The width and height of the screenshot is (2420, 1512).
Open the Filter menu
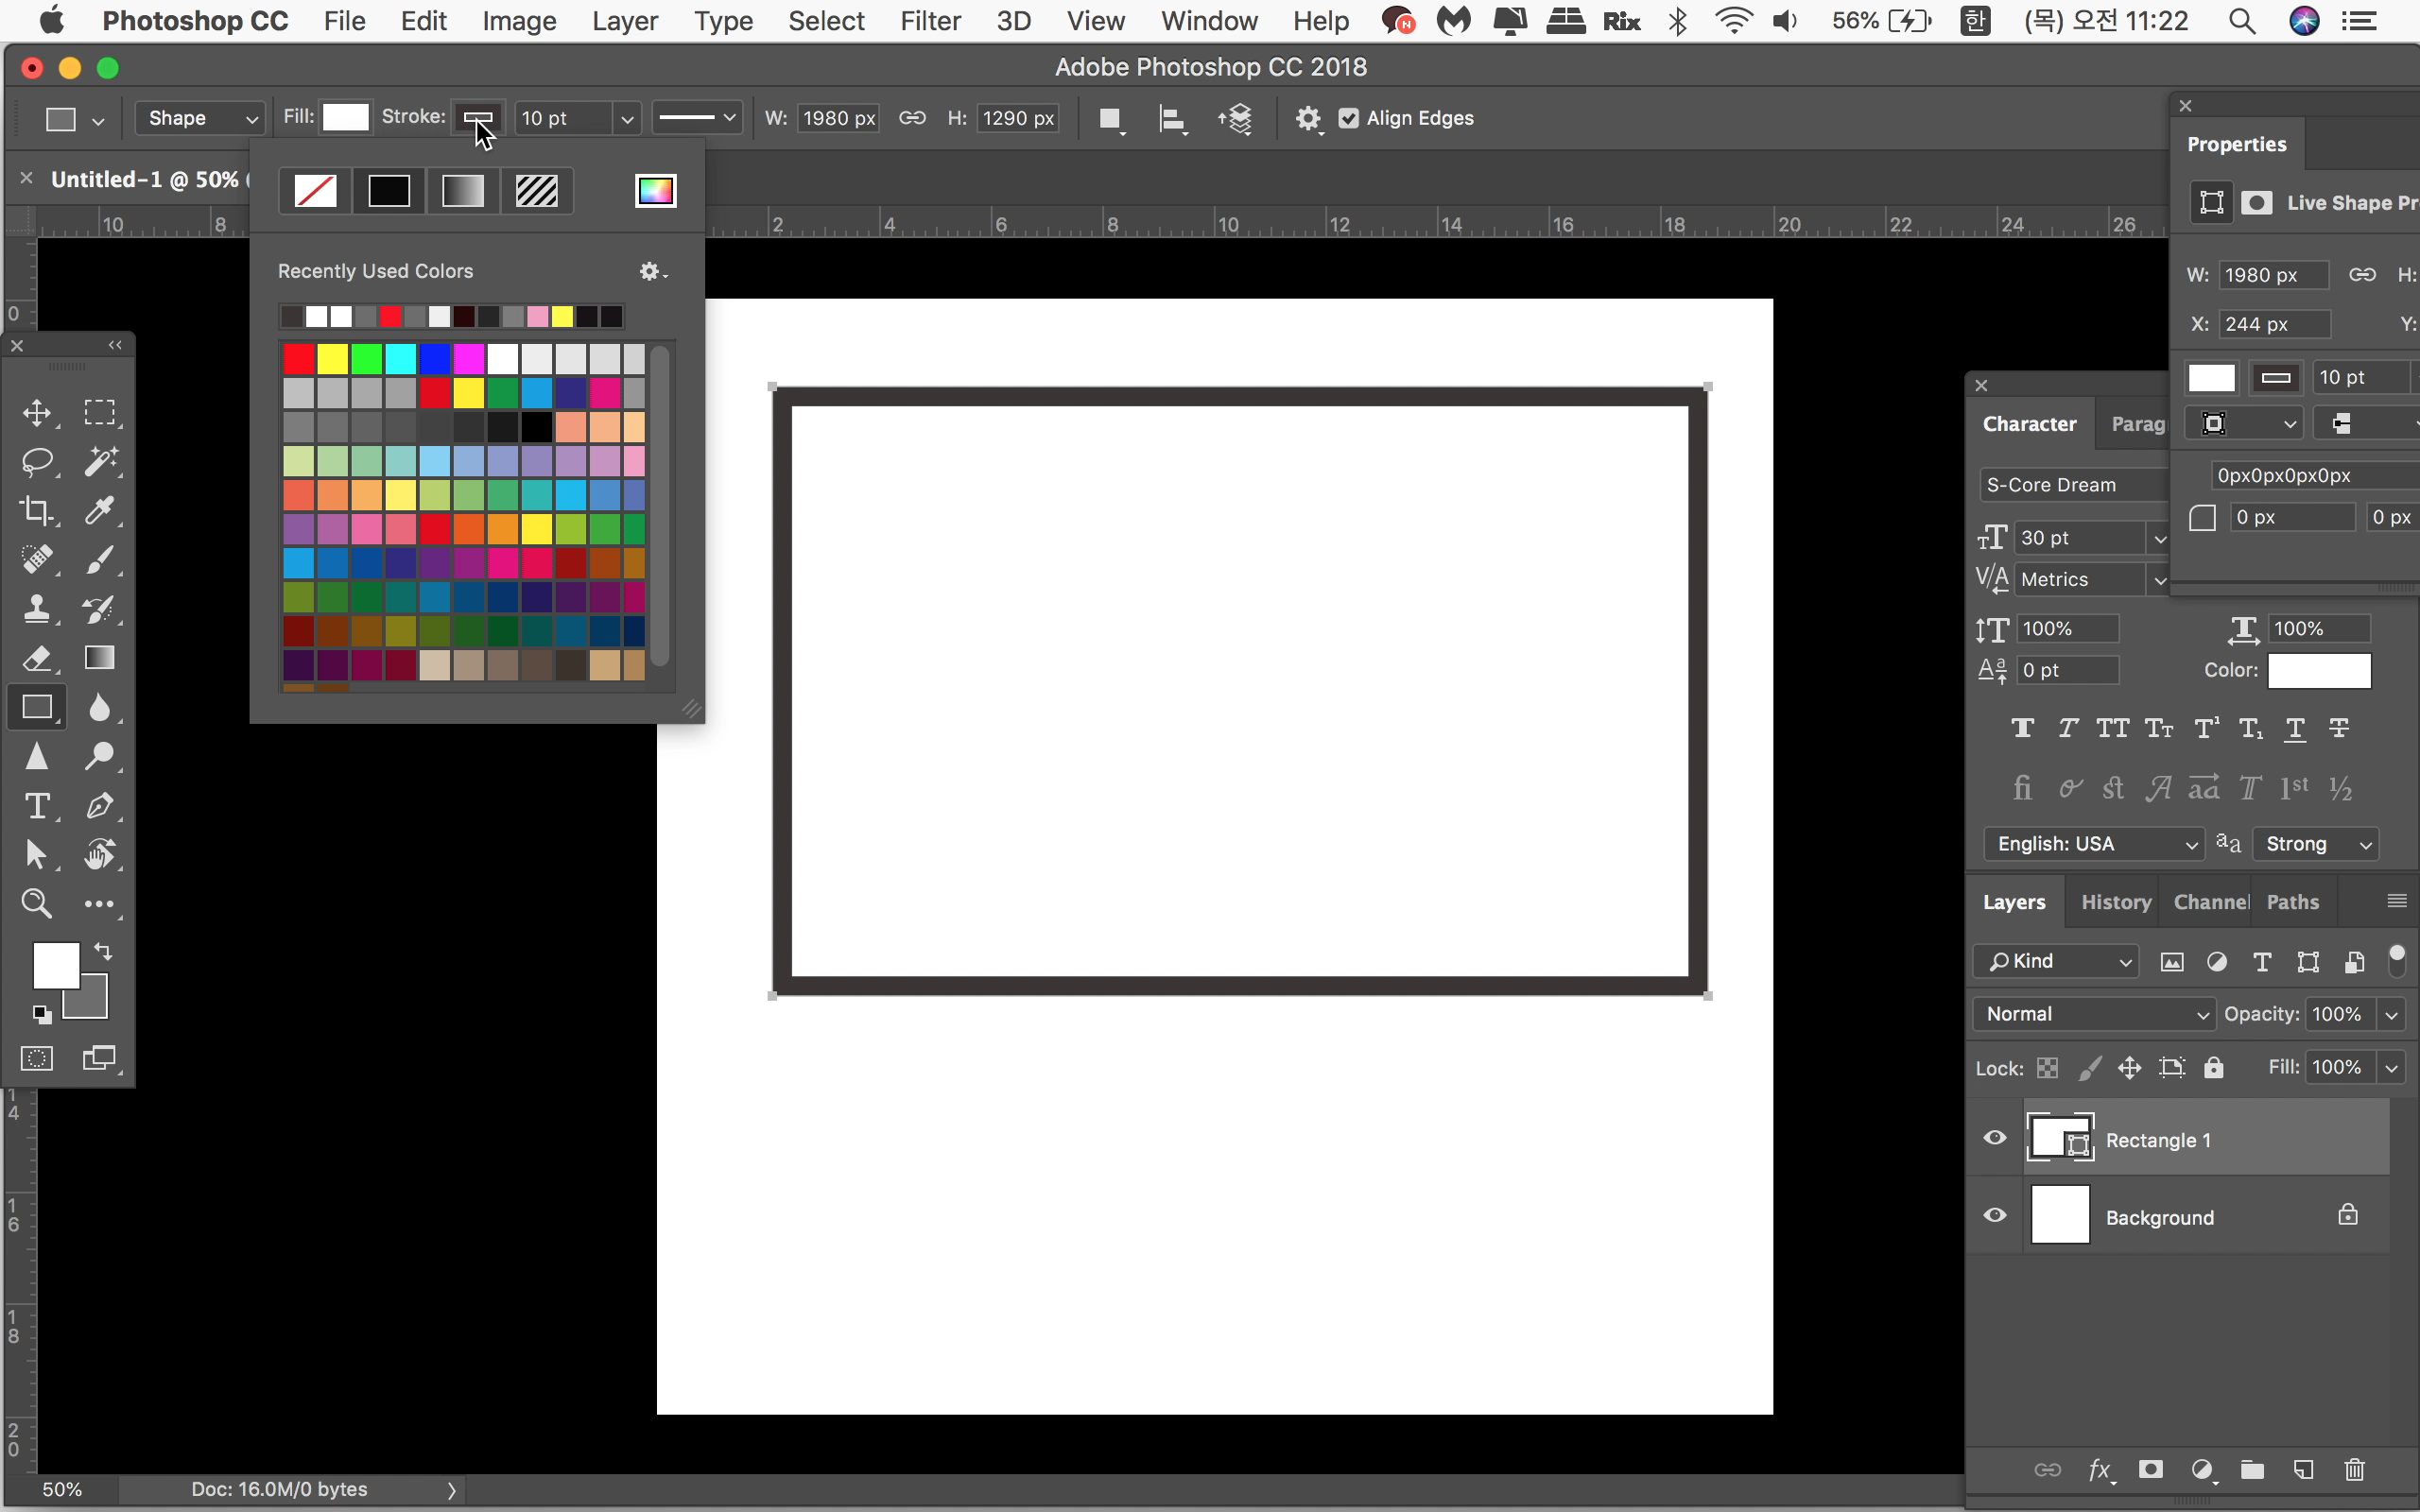929,21
